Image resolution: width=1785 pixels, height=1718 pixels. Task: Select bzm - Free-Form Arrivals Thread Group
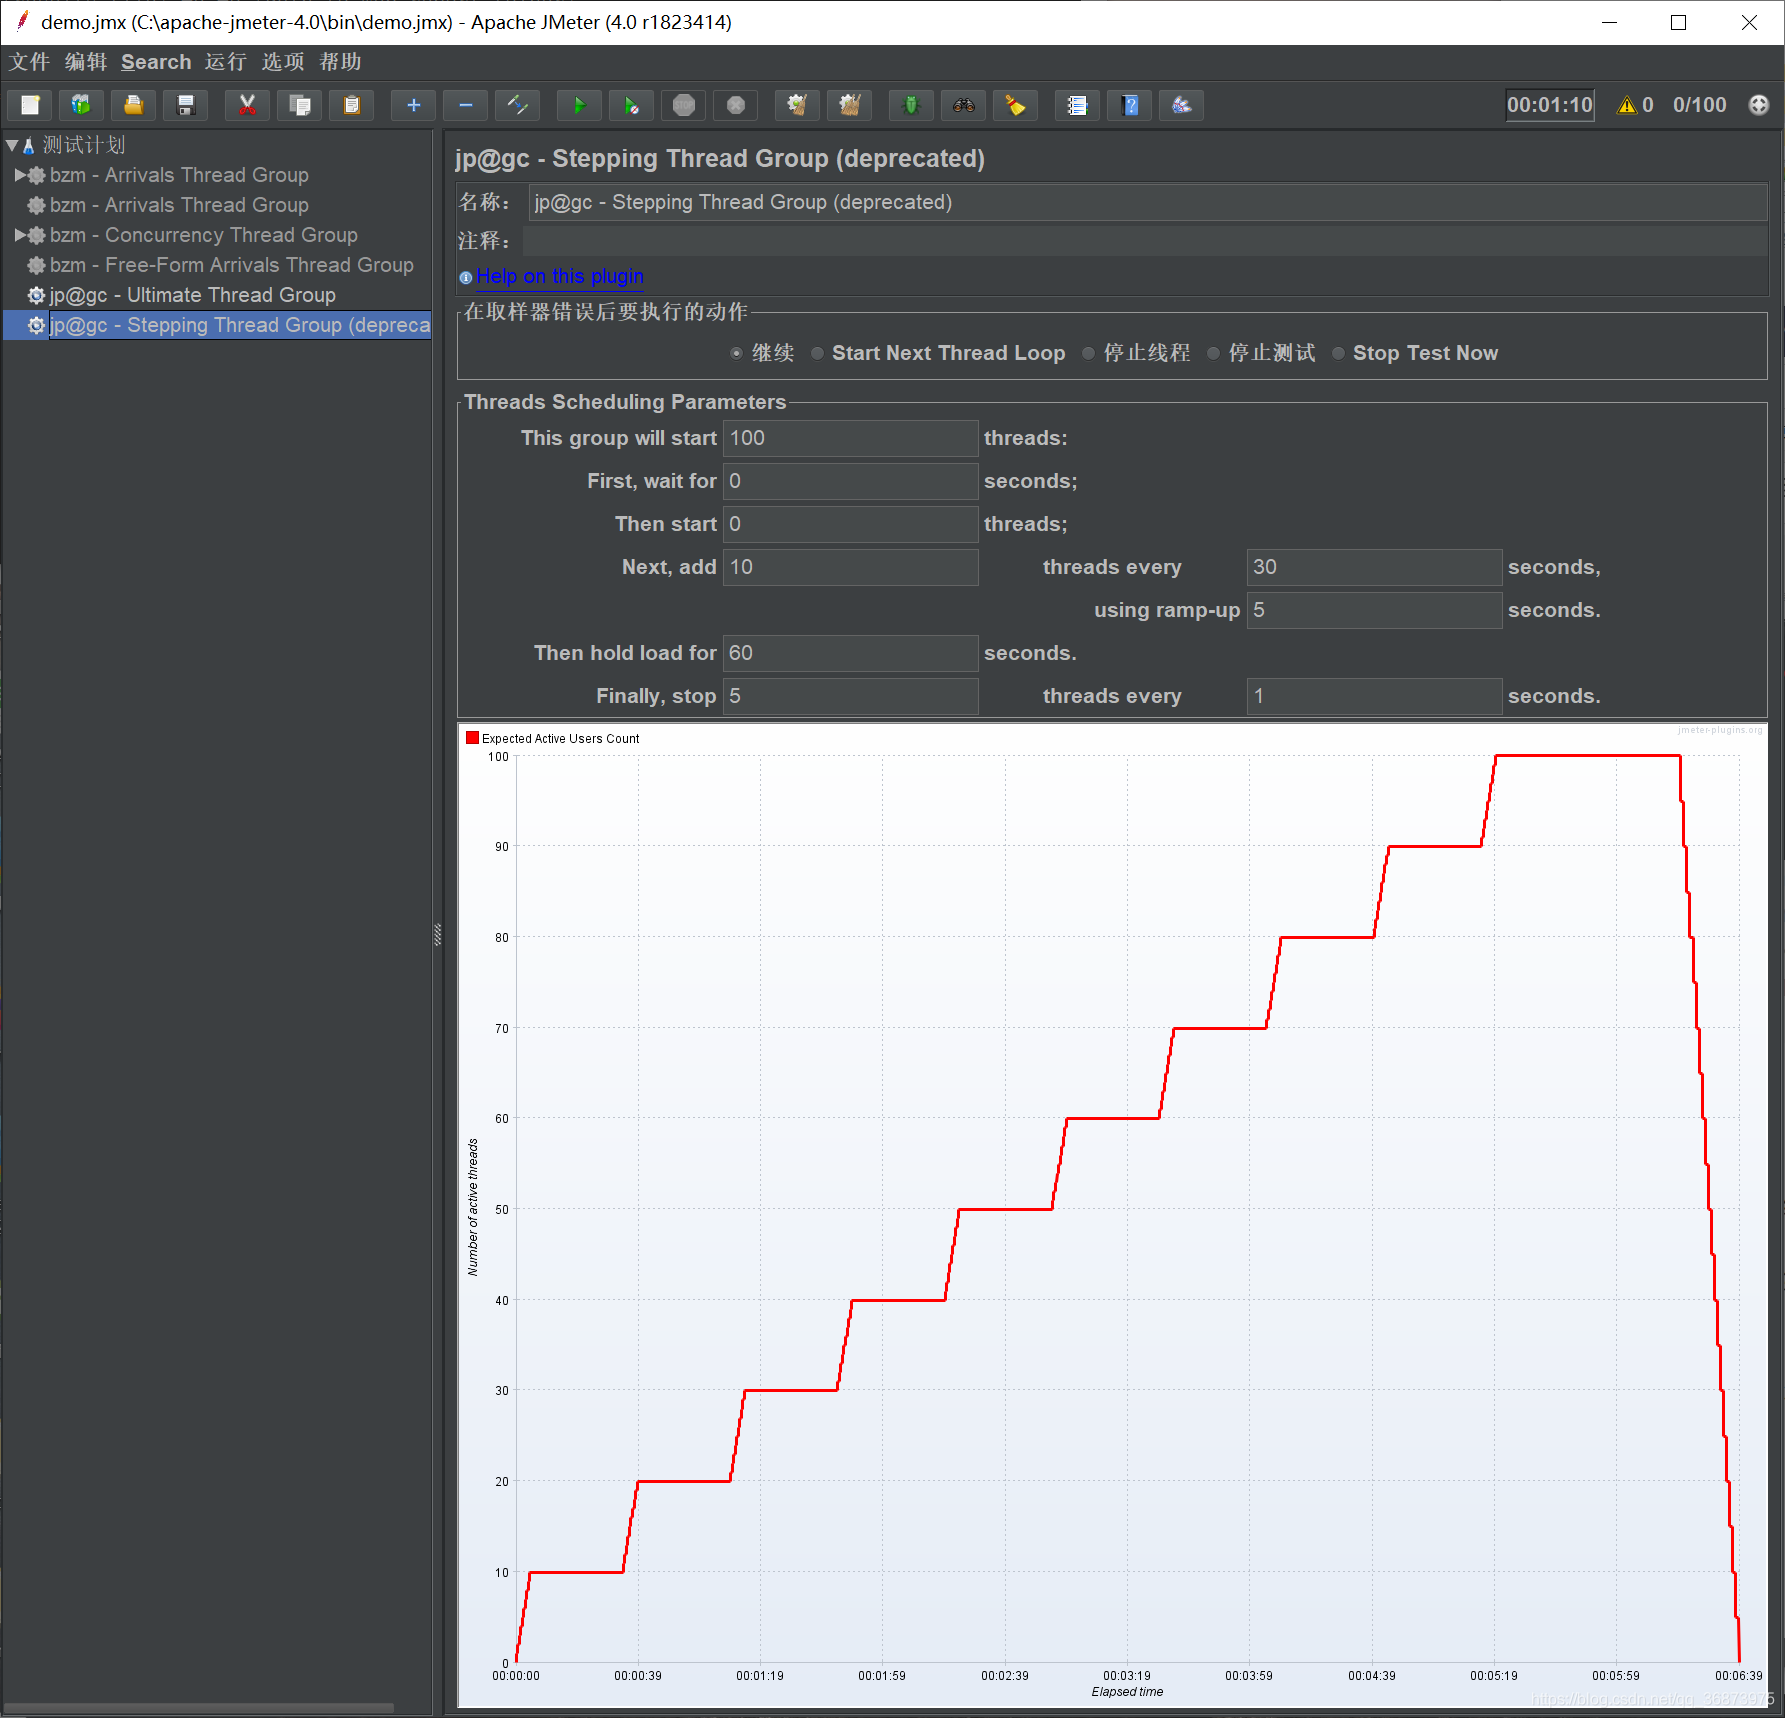(x=231, y=265)
